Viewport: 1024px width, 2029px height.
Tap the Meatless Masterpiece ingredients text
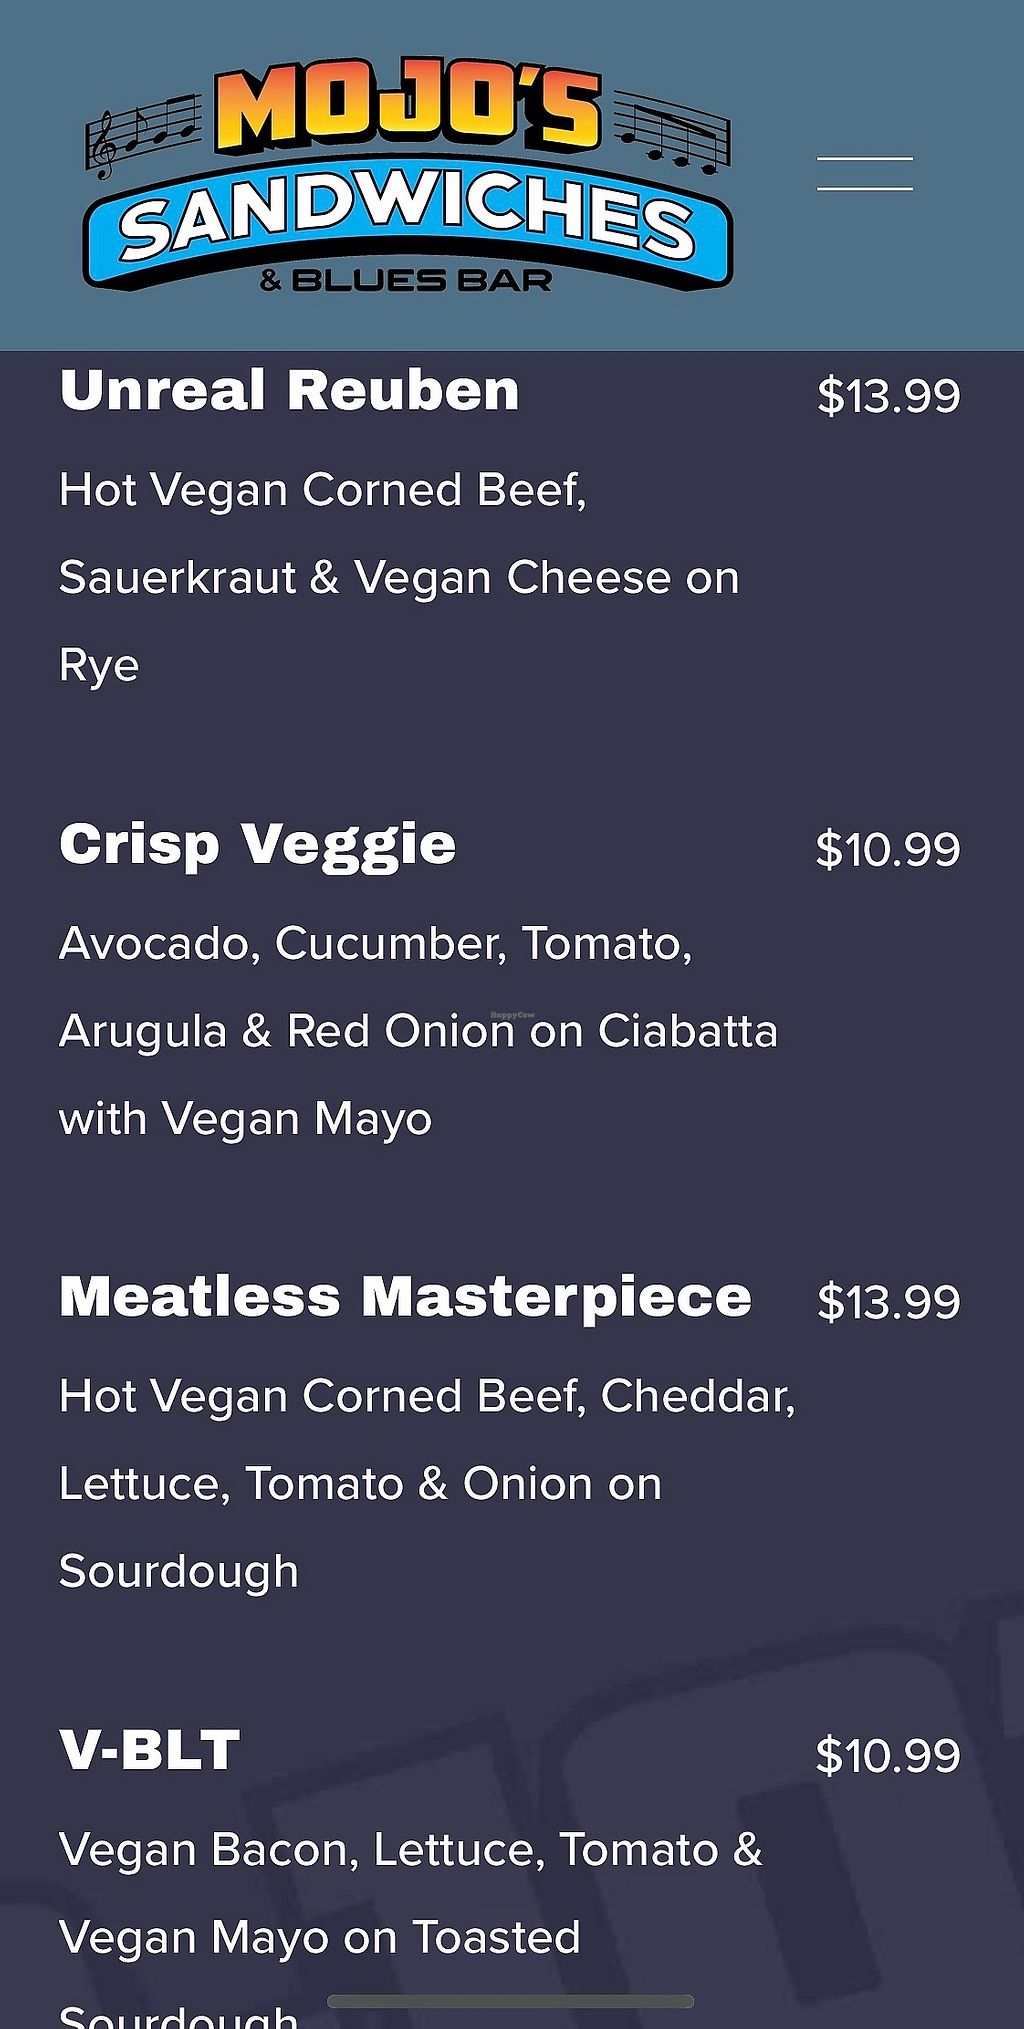pos(426,1484)
